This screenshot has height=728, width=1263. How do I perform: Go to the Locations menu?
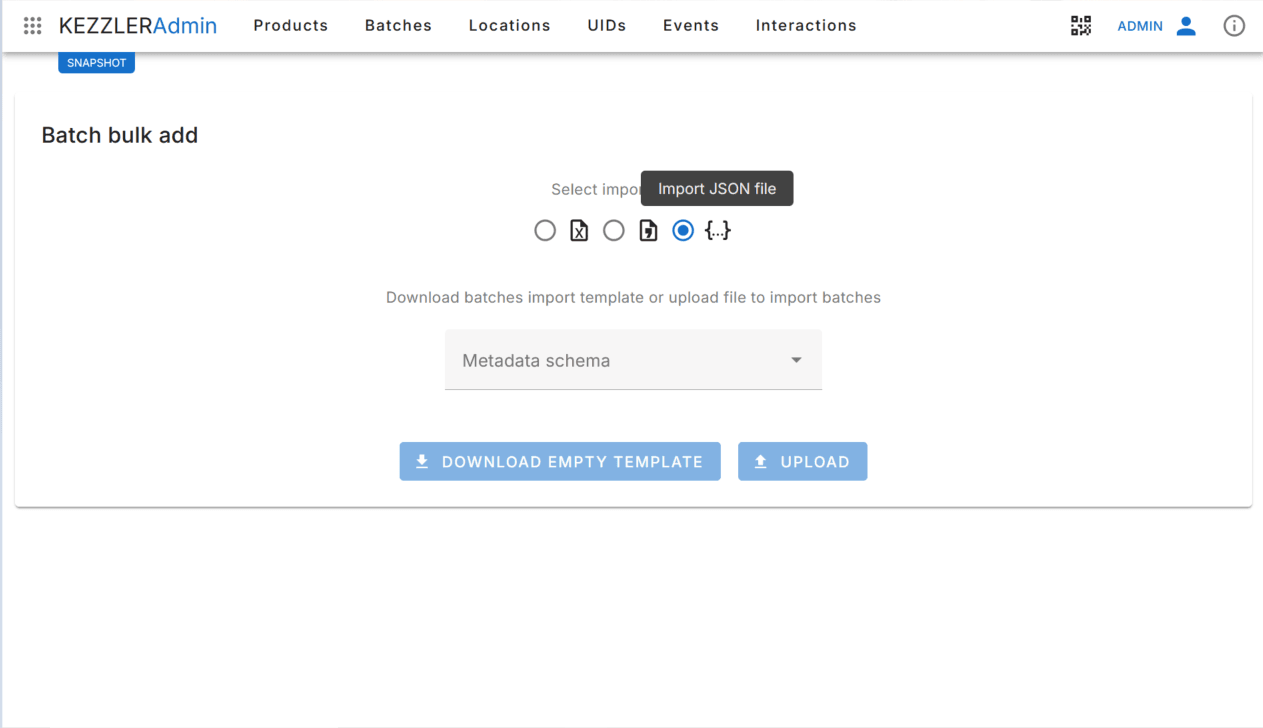(x=509, y=26)
